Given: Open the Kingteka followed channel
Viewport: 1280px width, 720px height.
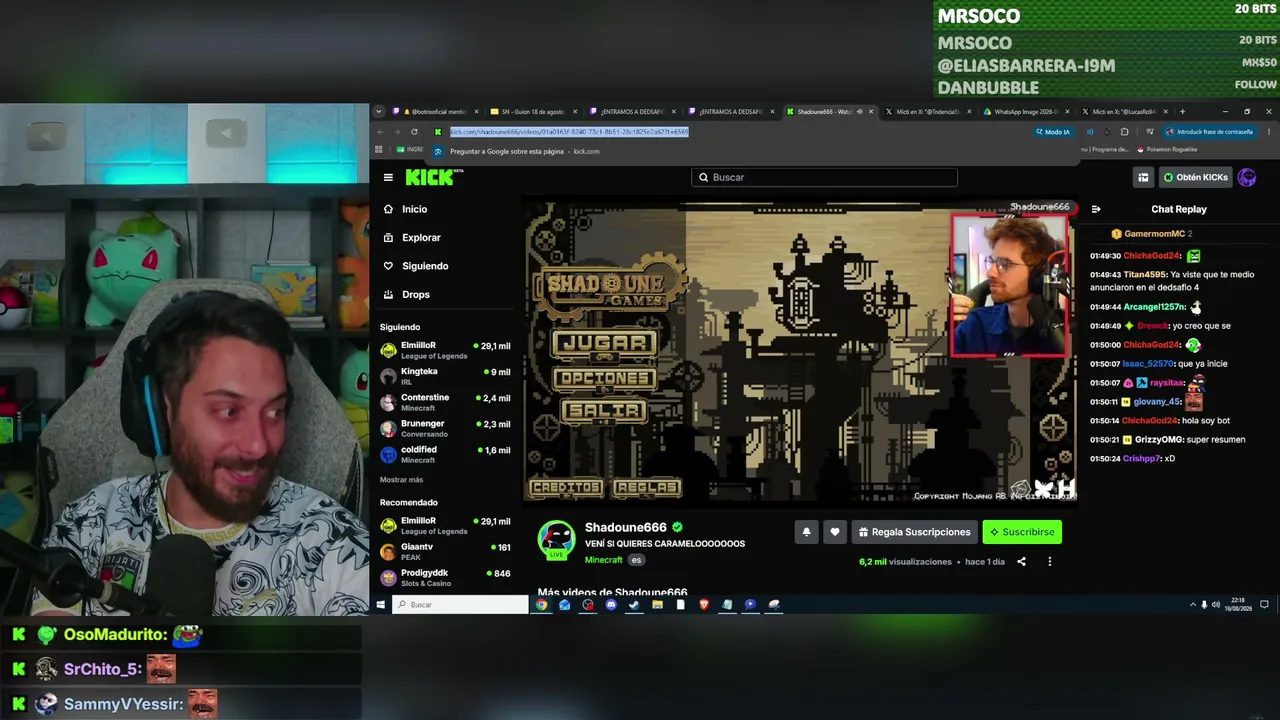Looking at the screenshot, I should (x=446, y=376).
